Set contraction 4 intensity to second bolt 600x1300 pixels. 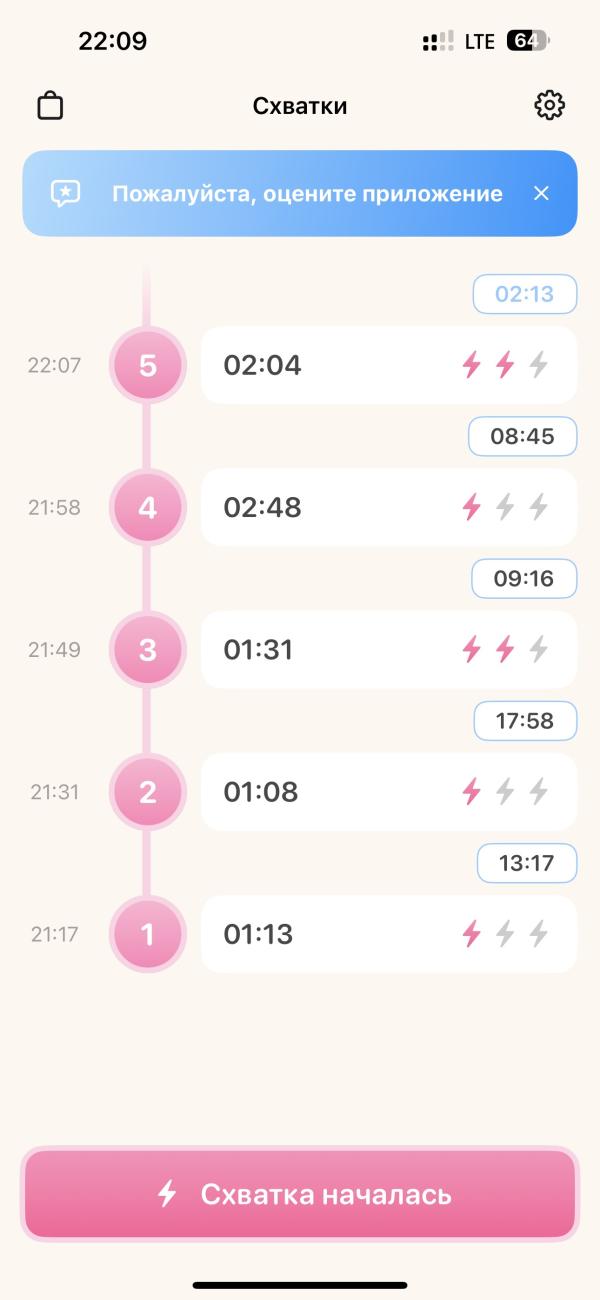505,507
